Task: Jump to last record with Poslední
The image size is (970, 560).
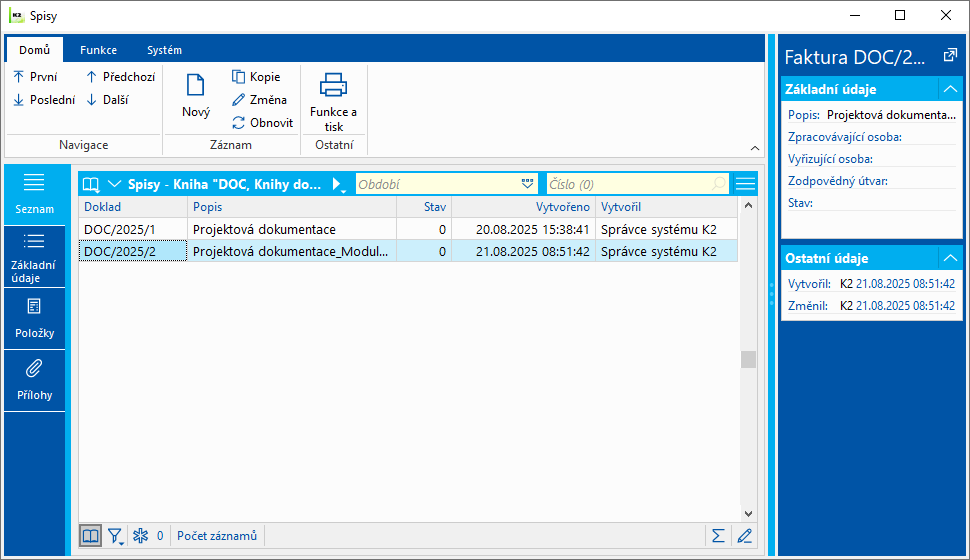Action: click(x=44, y=100)
